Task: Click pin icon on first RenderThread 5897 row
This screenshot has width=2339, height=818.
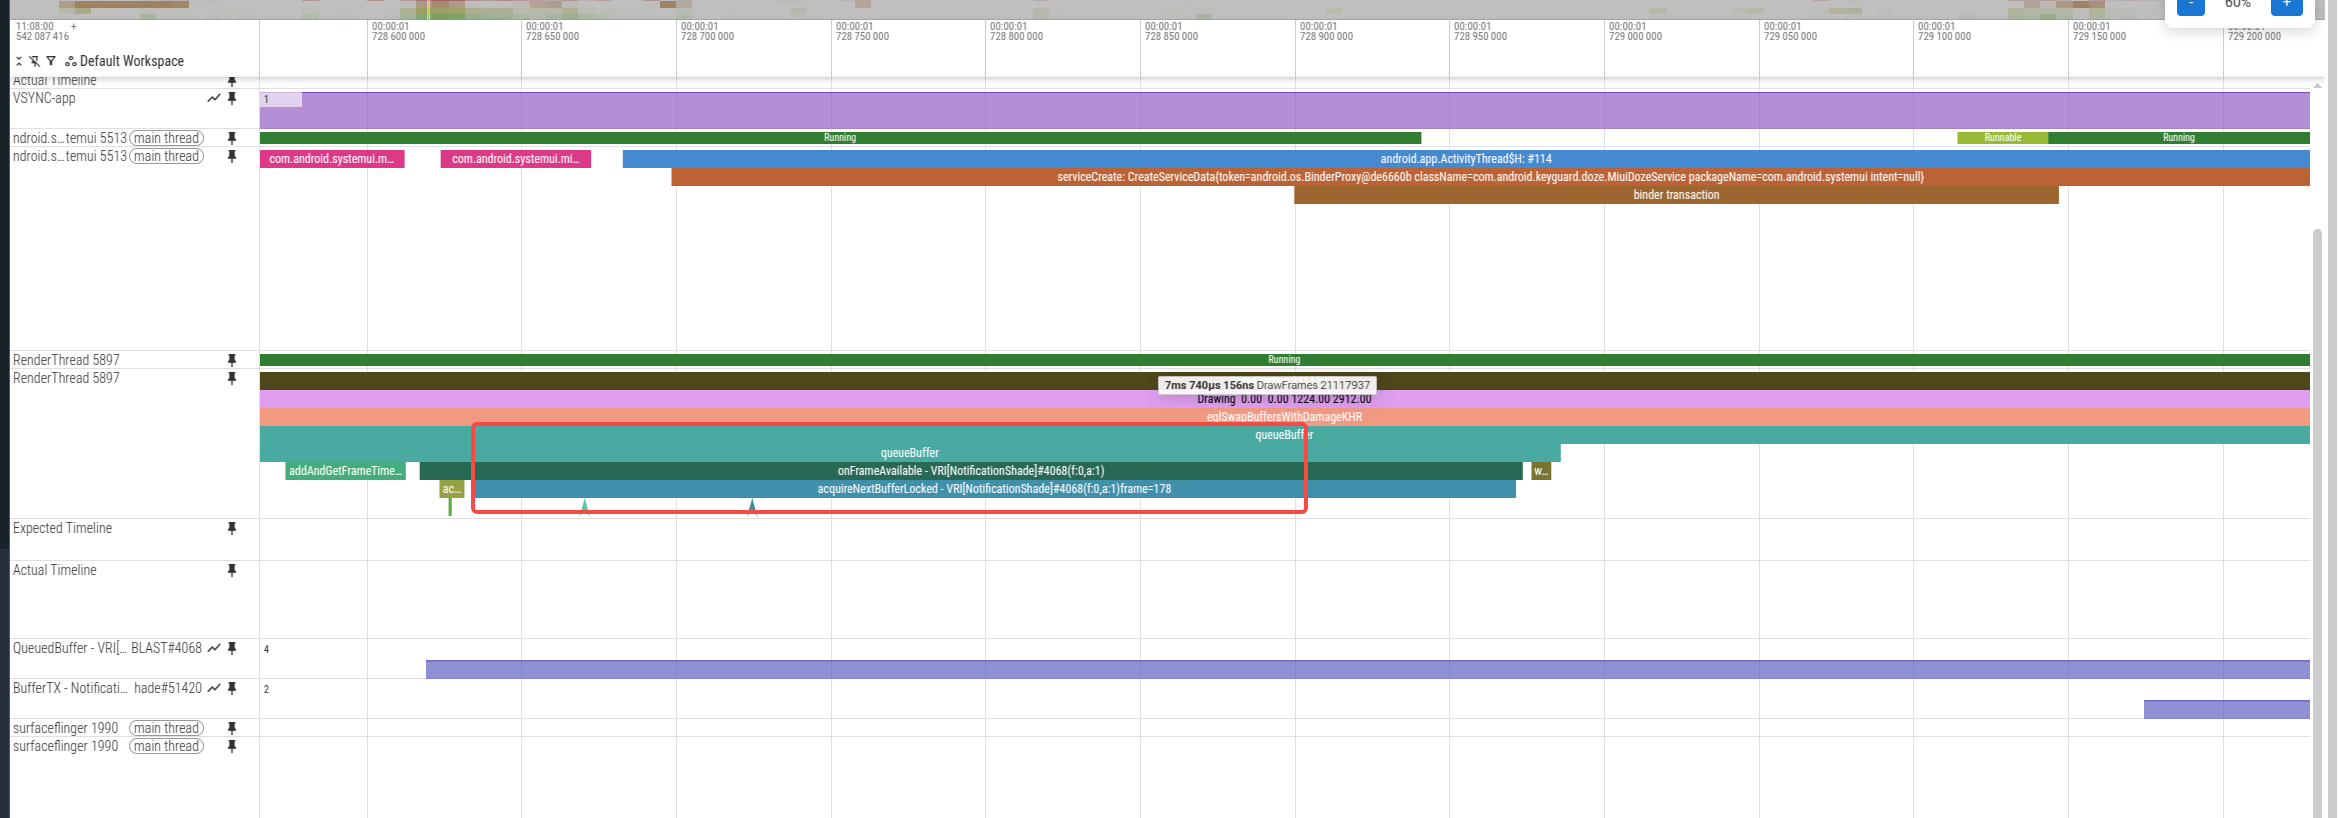Action: point(232,360)
